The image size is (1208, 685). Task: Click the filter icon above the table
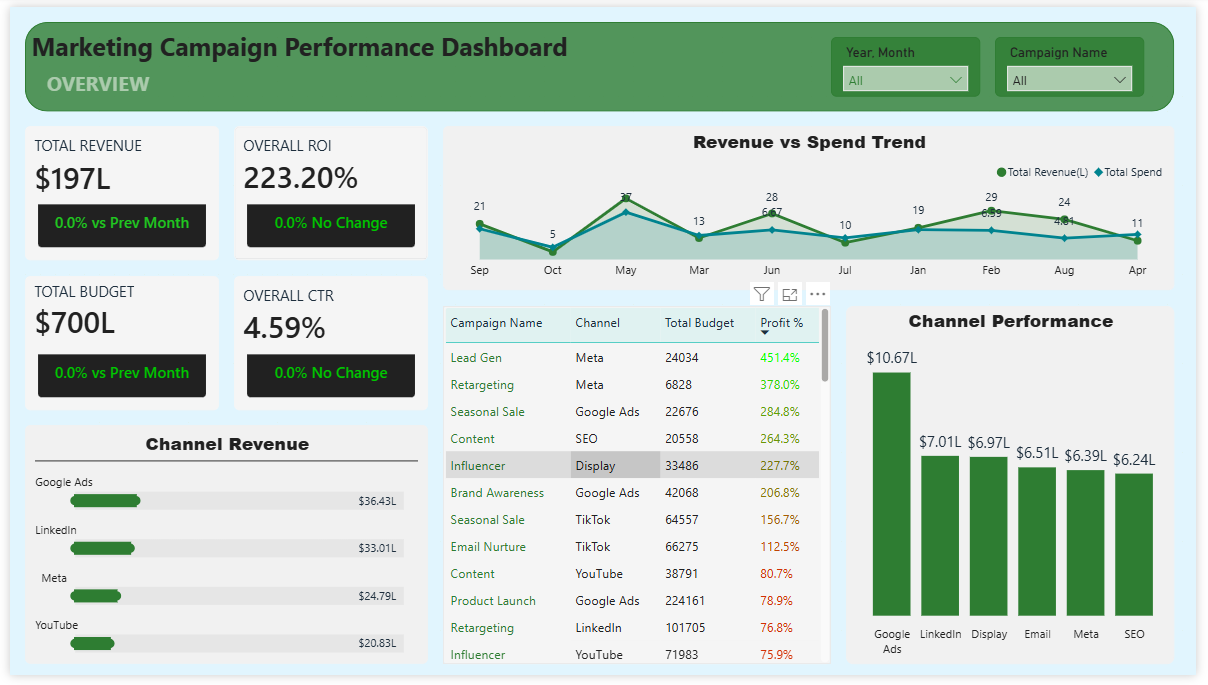click(762, 294)
